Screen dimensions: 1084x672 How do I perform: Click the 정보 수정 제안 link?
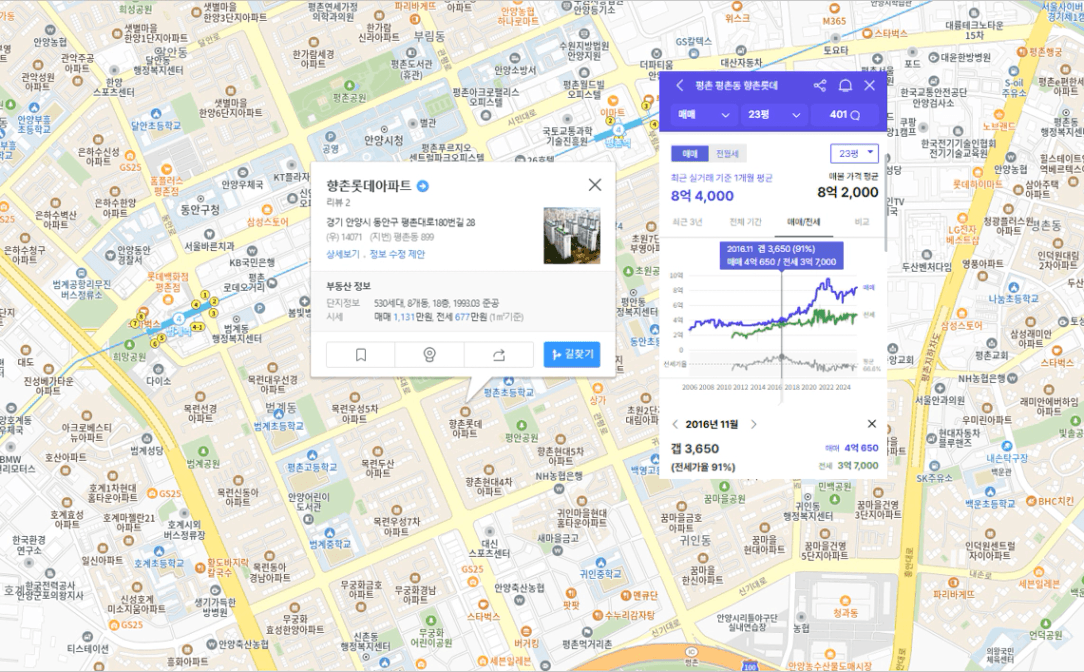[x=397, y=254]
